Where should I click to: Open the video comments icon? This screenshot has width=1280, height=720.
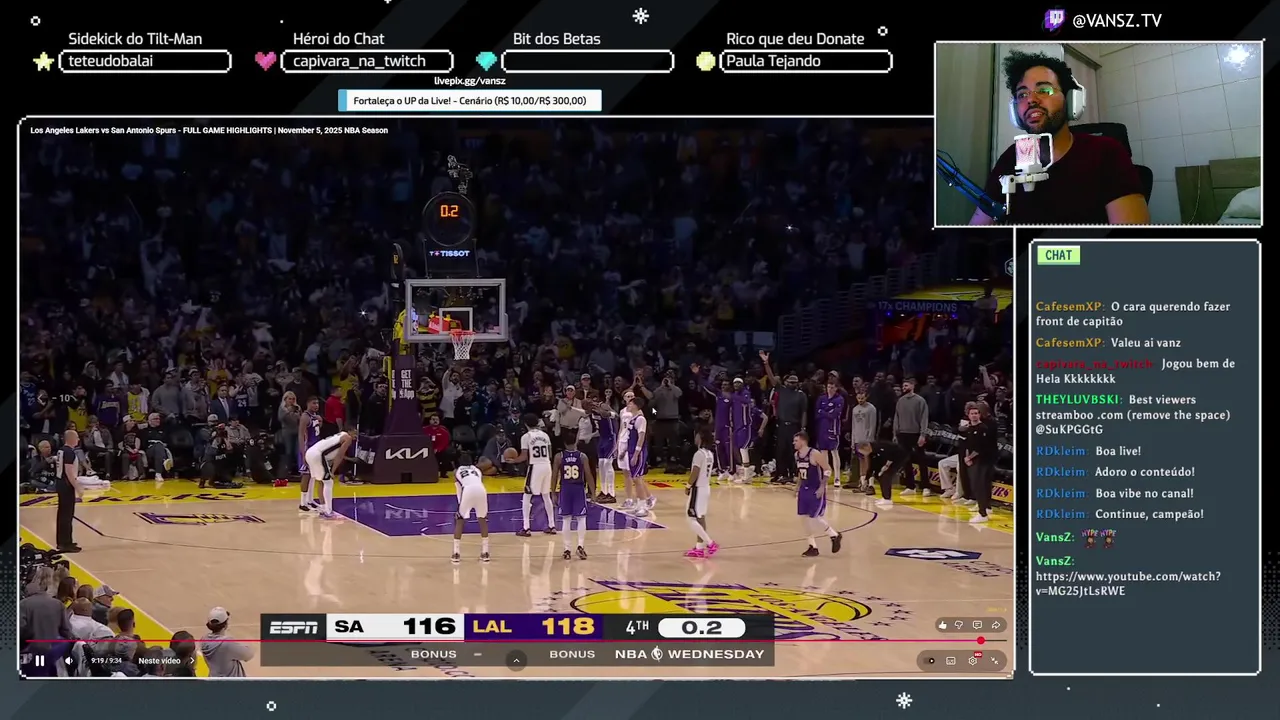pyautogui.click(x=977, y=625)
